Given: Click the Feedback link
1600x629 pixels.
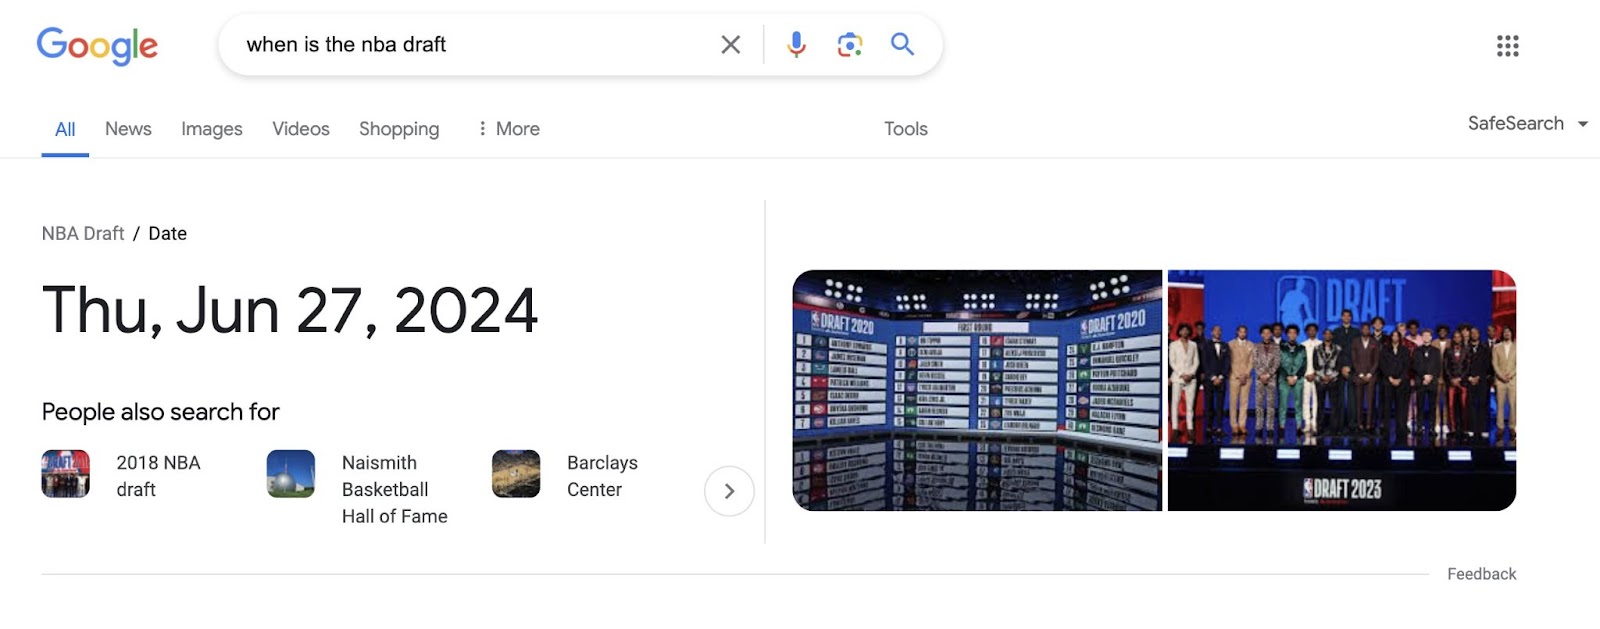Looking at the screenshot, I should point(1481,574).
